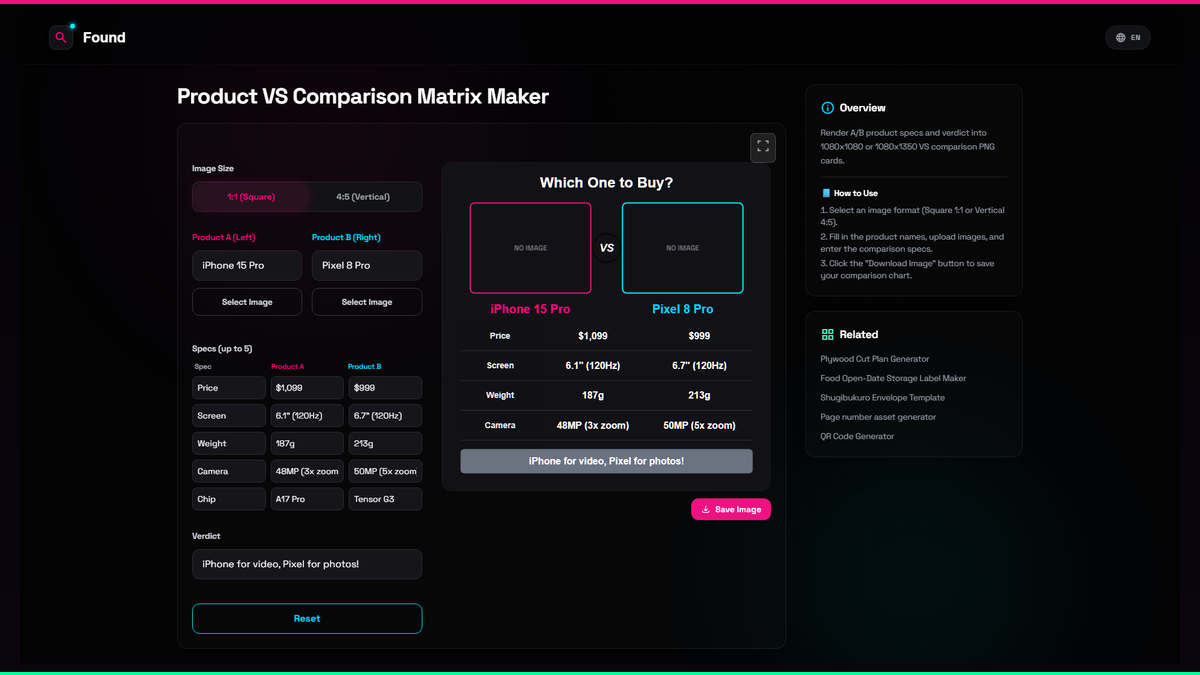Click the Product B name field
1200x675 pixels.
tap(367, 265)
